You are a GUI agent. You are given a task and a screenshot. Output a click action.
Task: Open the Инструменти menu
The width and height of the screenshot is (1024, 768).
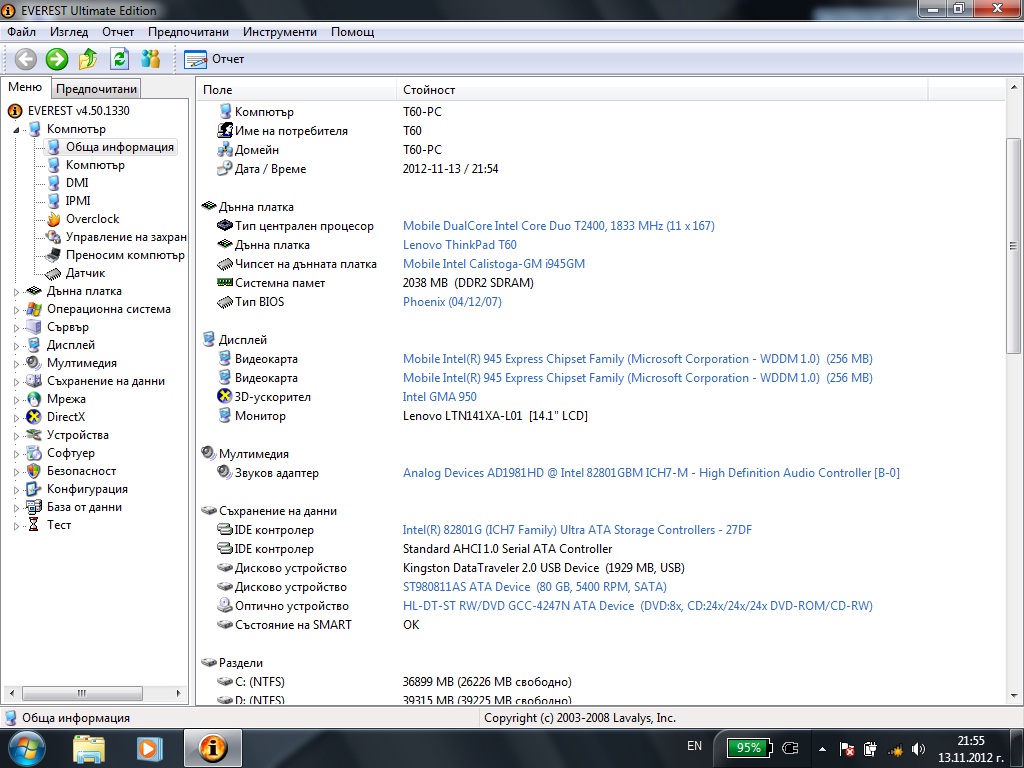click(280, 32)
